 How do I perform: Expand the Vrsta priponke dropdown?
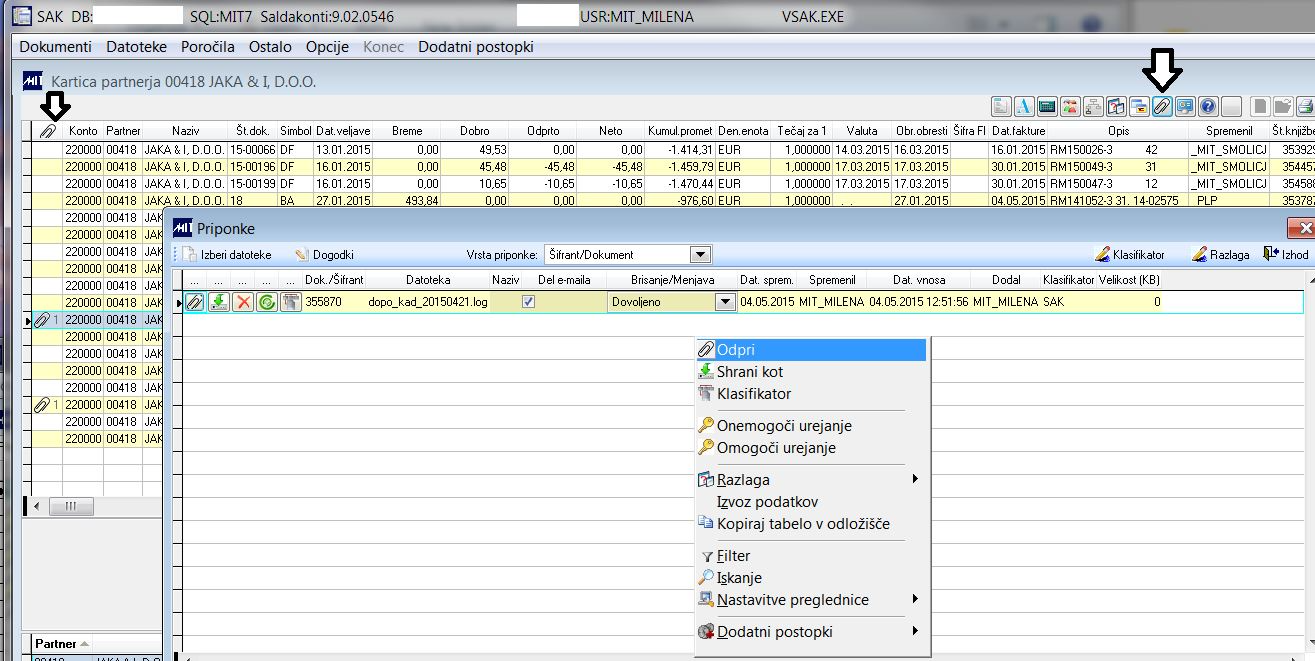click(x=701, y=255)
